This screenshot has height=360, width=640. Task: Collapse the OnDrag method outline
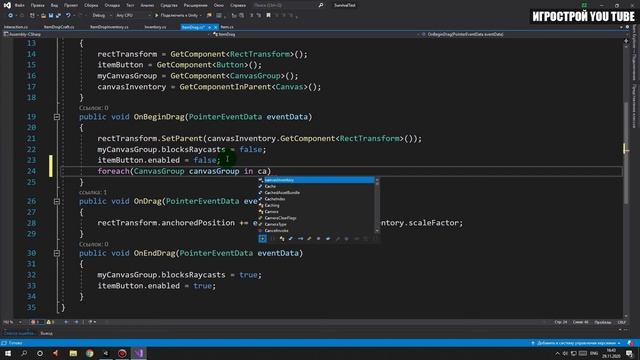coord(57,201)
